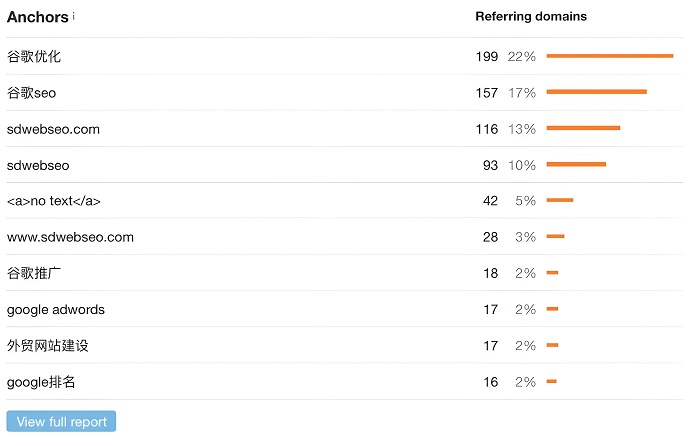
Task: Click the 199 referring domains count
Action: [x=487, y=57]
